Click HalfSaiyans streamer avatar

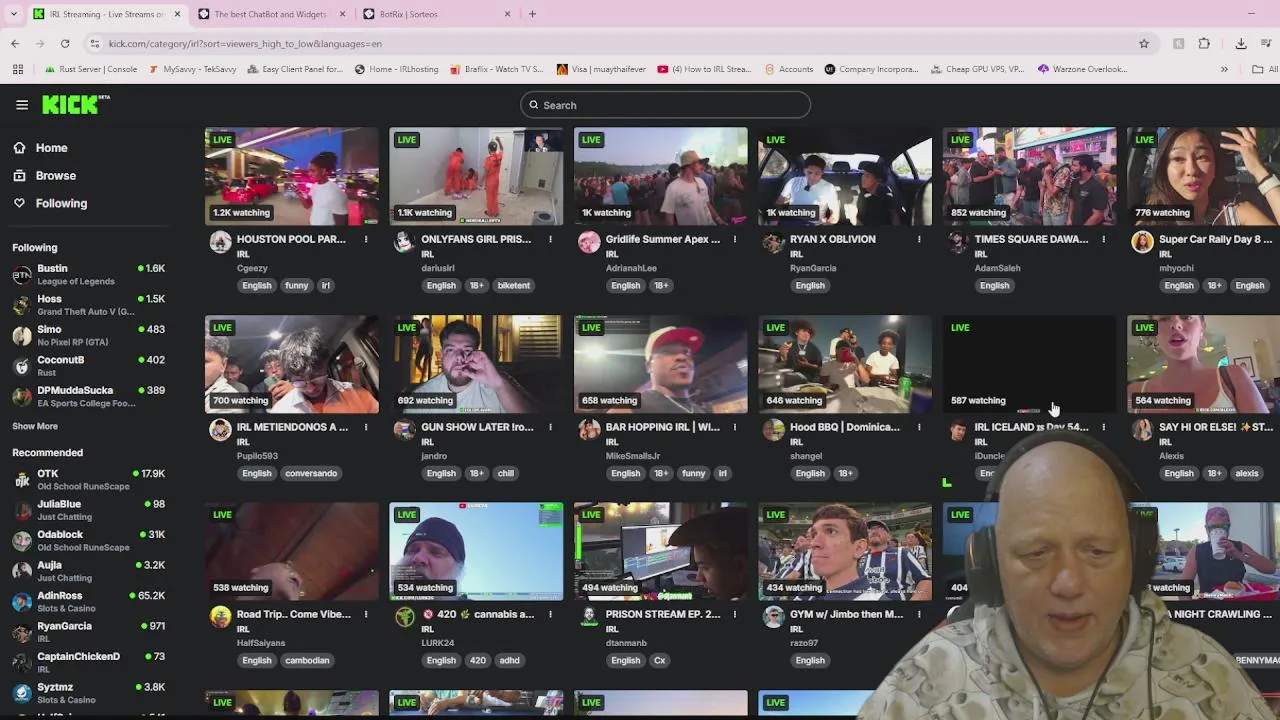[220, 617]
